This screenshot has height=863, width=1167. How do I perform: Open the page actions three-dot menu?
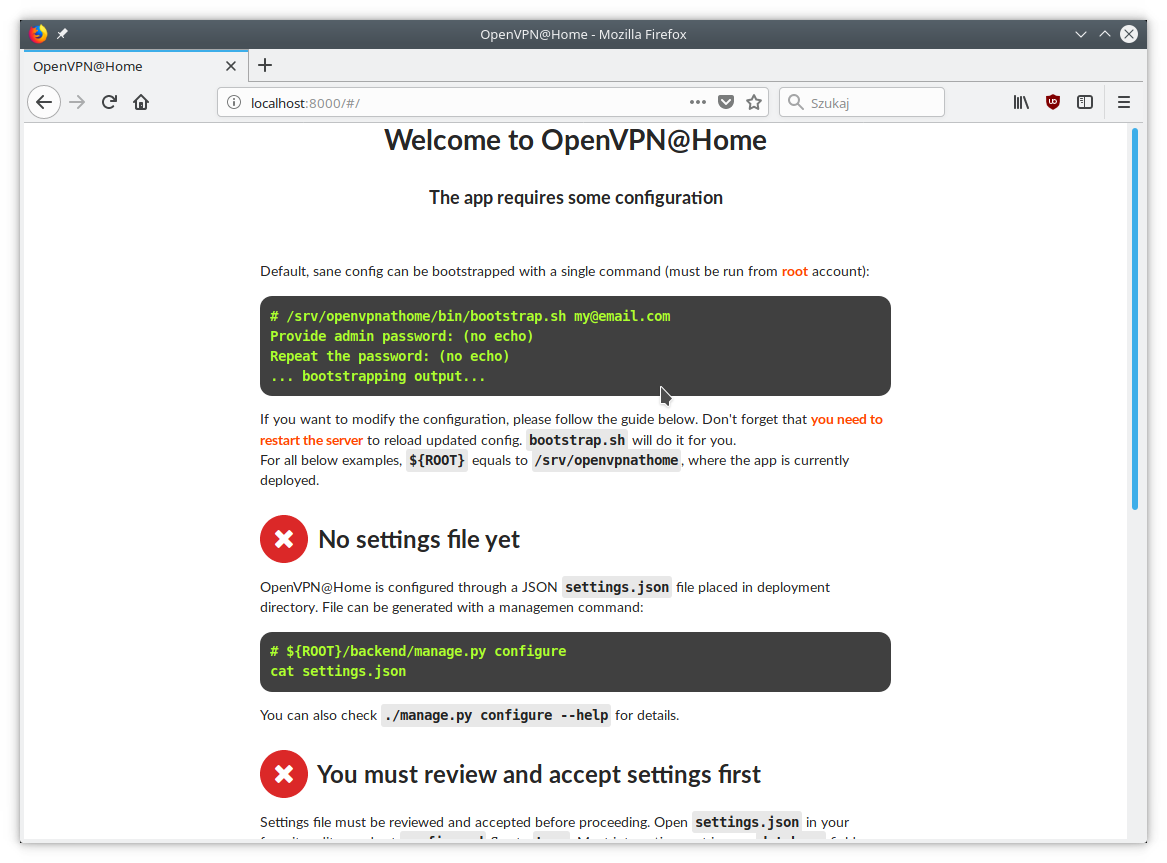pyautogui.click(x=698, y=102)
